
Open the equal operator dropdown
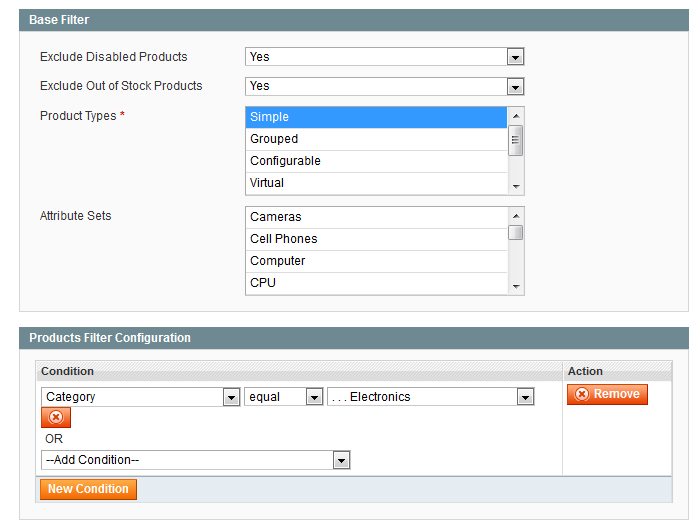coord(284,397)
